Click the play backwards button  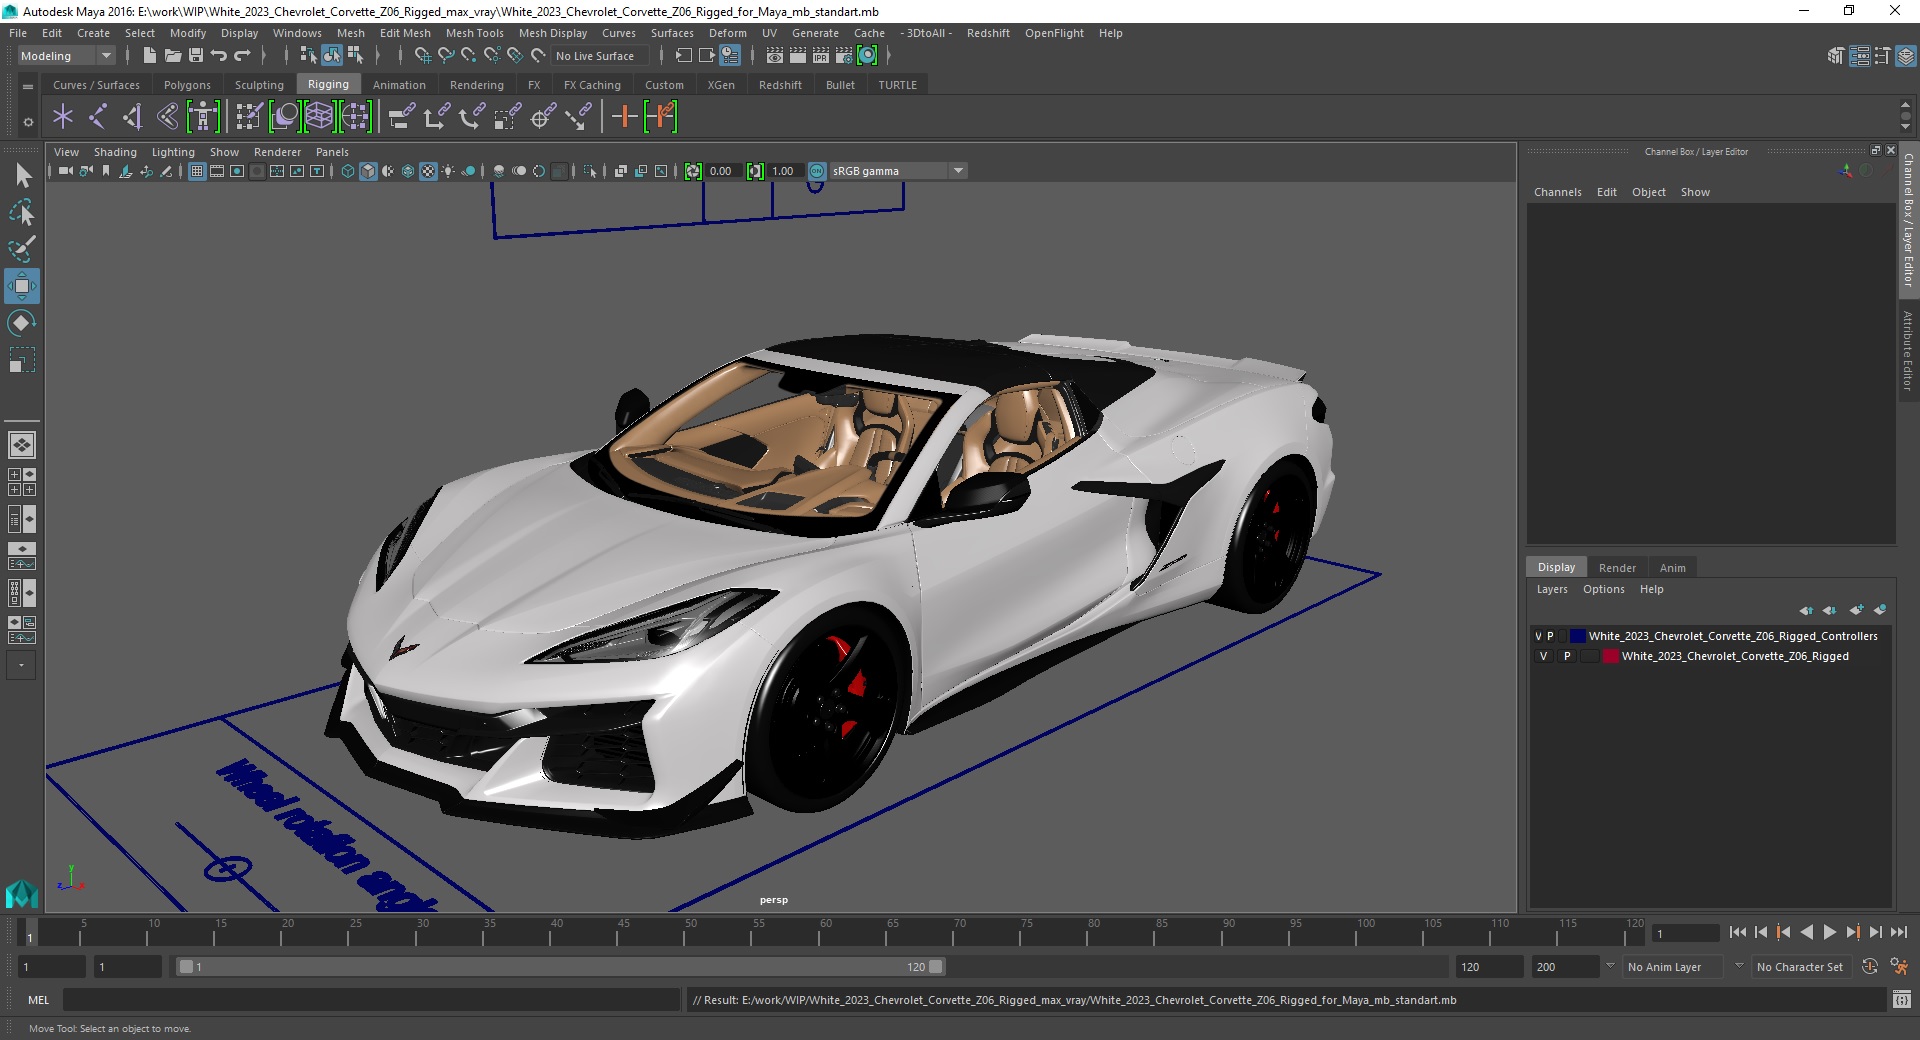pos(1806,932)
